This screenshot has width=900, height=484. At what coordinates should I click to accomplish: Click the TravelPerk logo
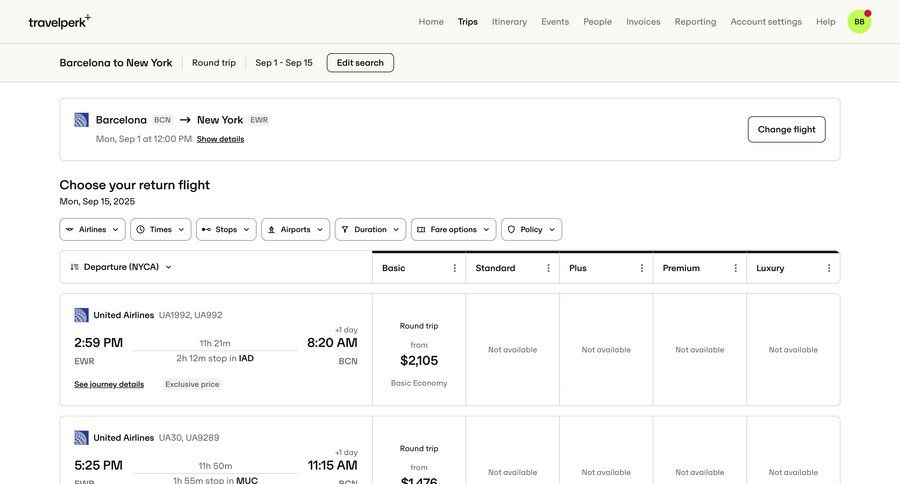coord(59,21)
